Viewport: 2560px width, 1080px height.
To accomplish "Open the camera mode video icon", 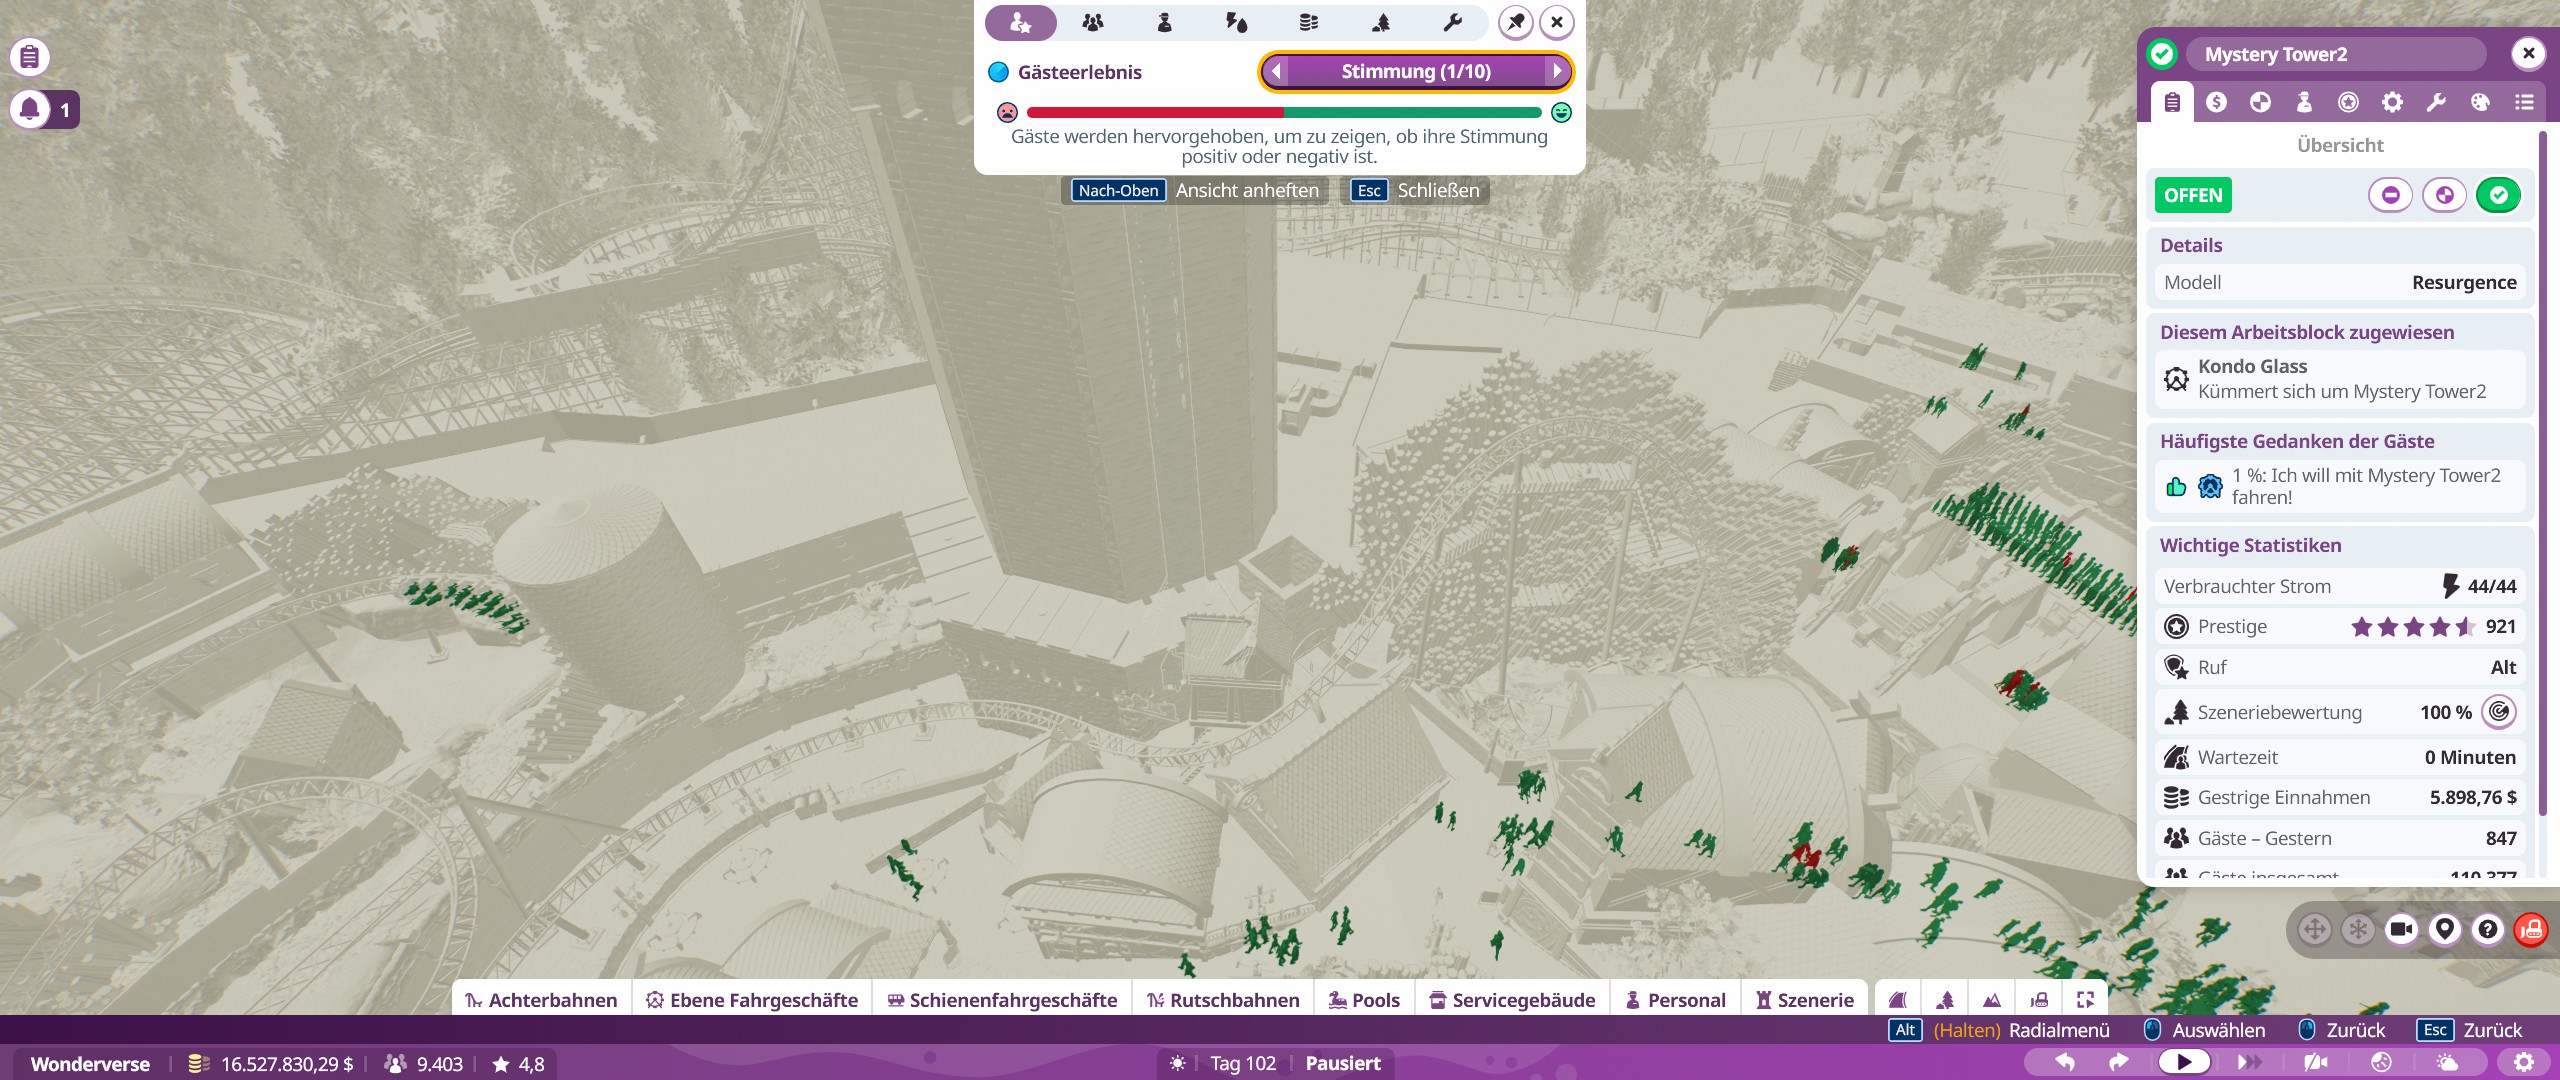I will pyautogui.click(x=2401, y=930).
